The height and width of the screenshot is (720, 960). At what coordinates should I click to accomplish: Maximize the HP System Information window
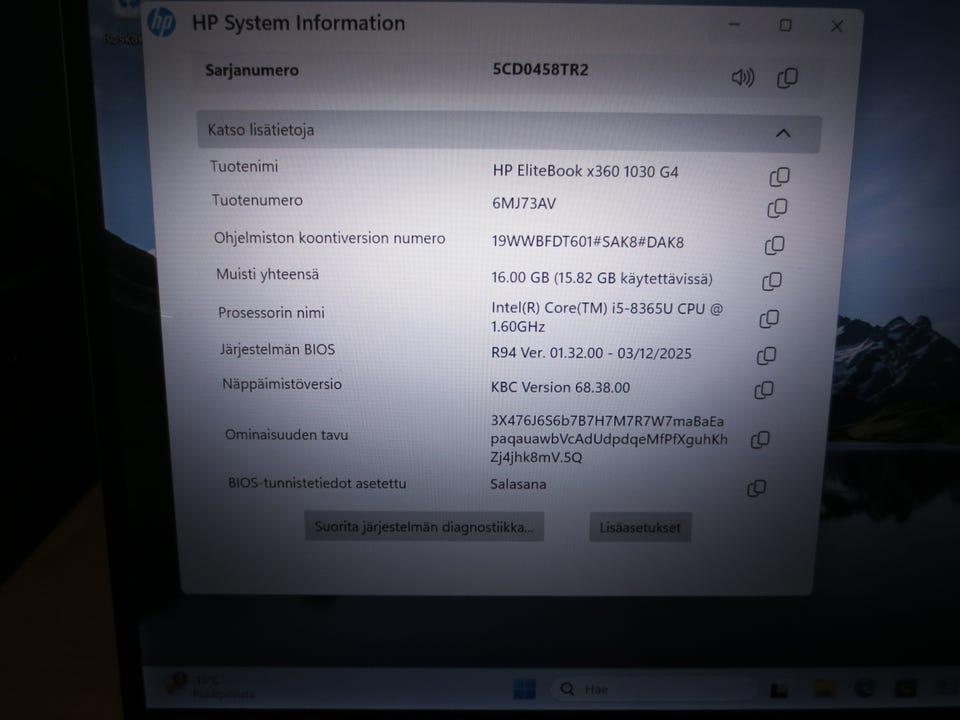786,25
